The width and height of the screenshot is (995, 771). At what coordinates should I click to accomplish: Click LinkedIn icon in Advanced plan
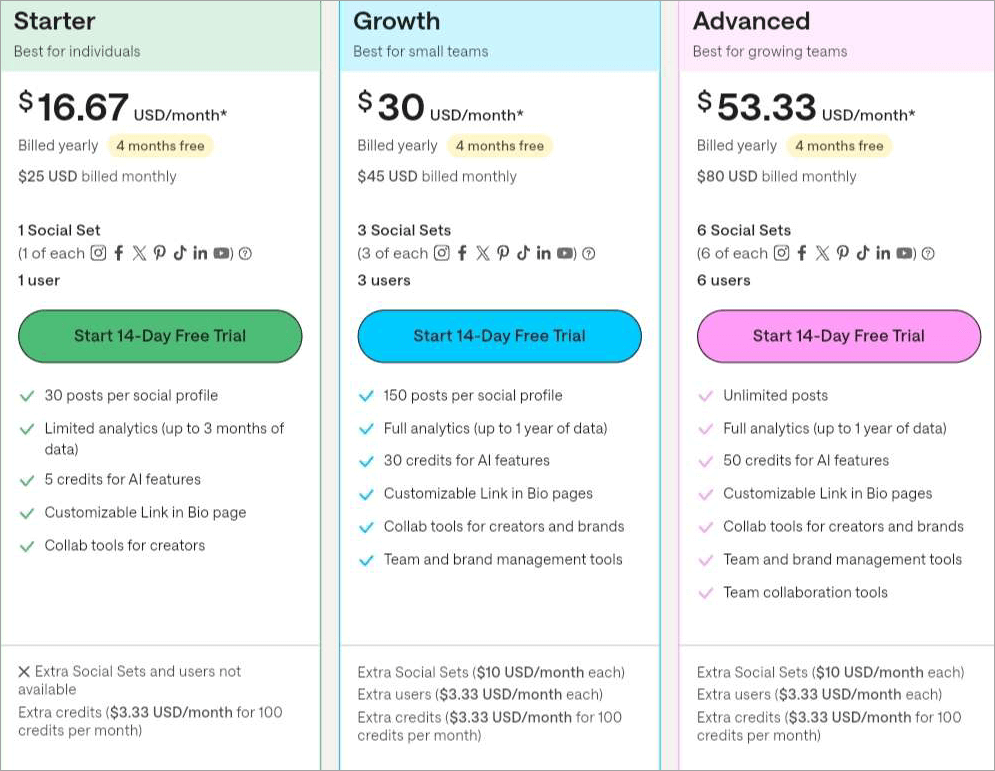pyautogui.click(x=883, y=253)
